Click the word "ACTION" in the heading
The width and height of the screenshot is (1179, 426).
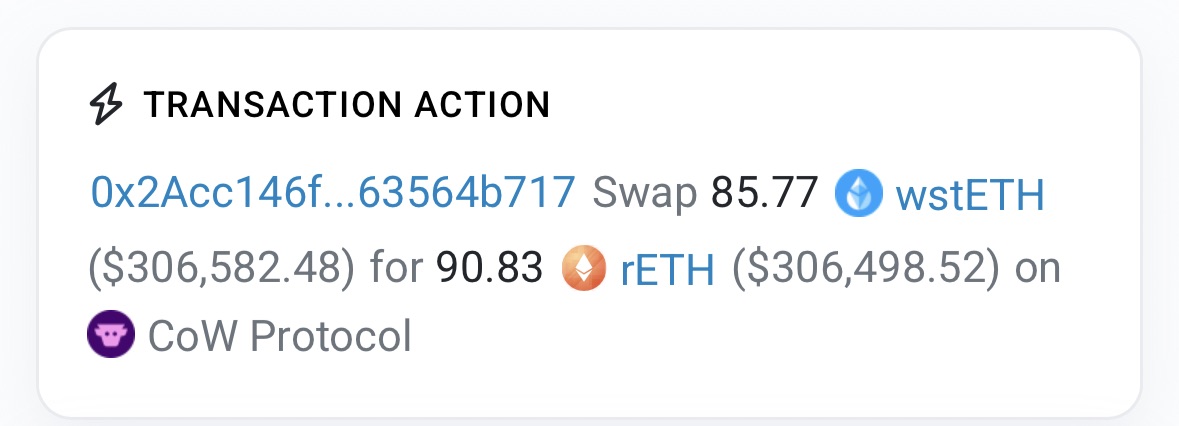(x=485, y=105)
